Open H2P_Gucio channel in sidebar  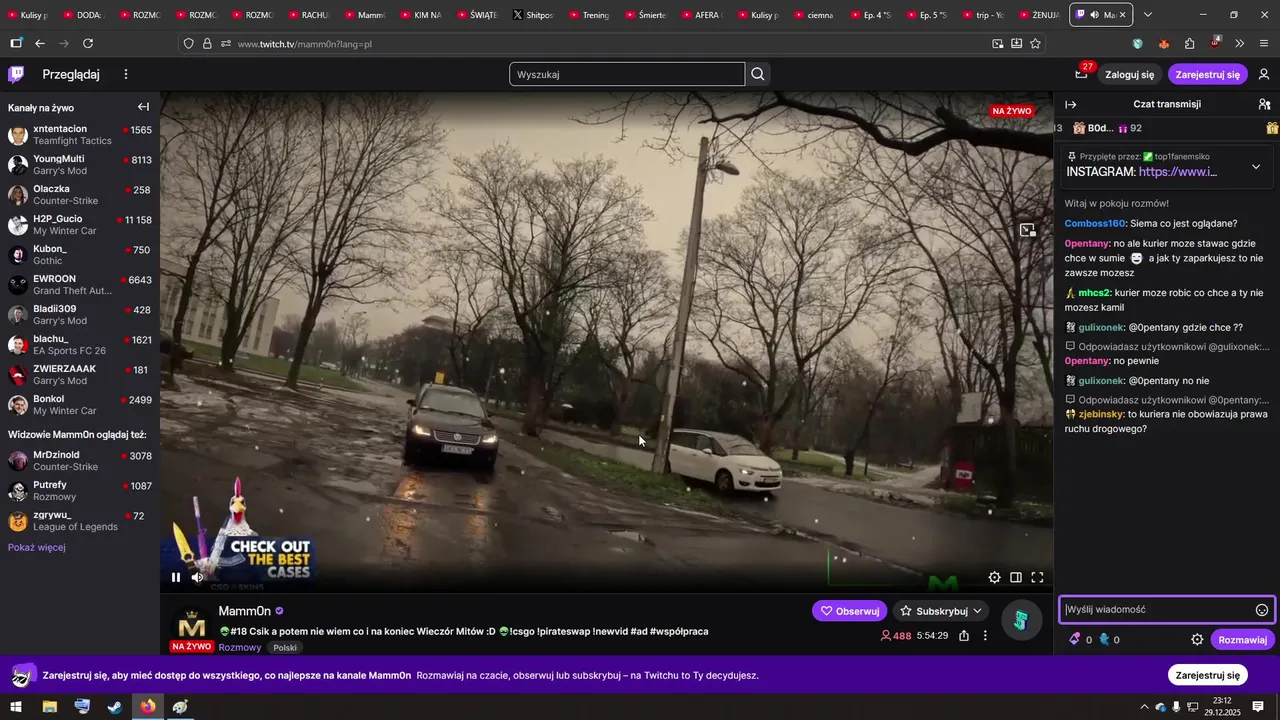click(x=80, y=225)
